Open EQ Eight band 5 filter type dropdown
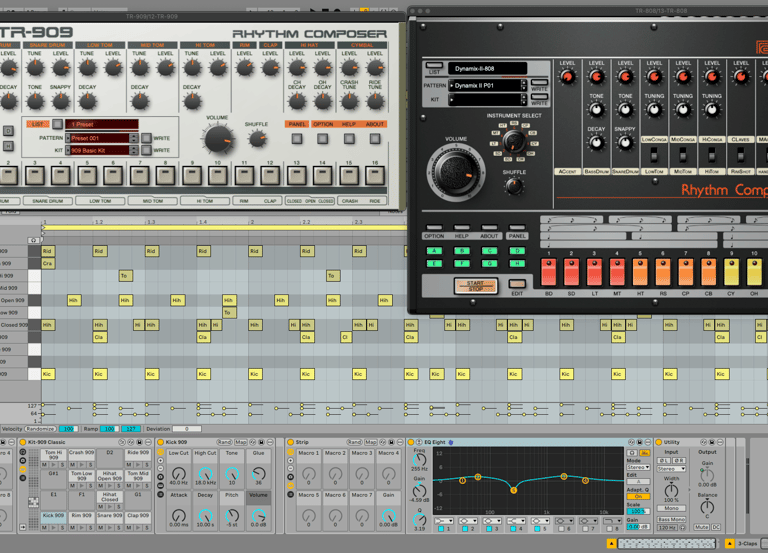Image resolution: width=768 pixels, height=553 pixels. click(x=540, y=521)
